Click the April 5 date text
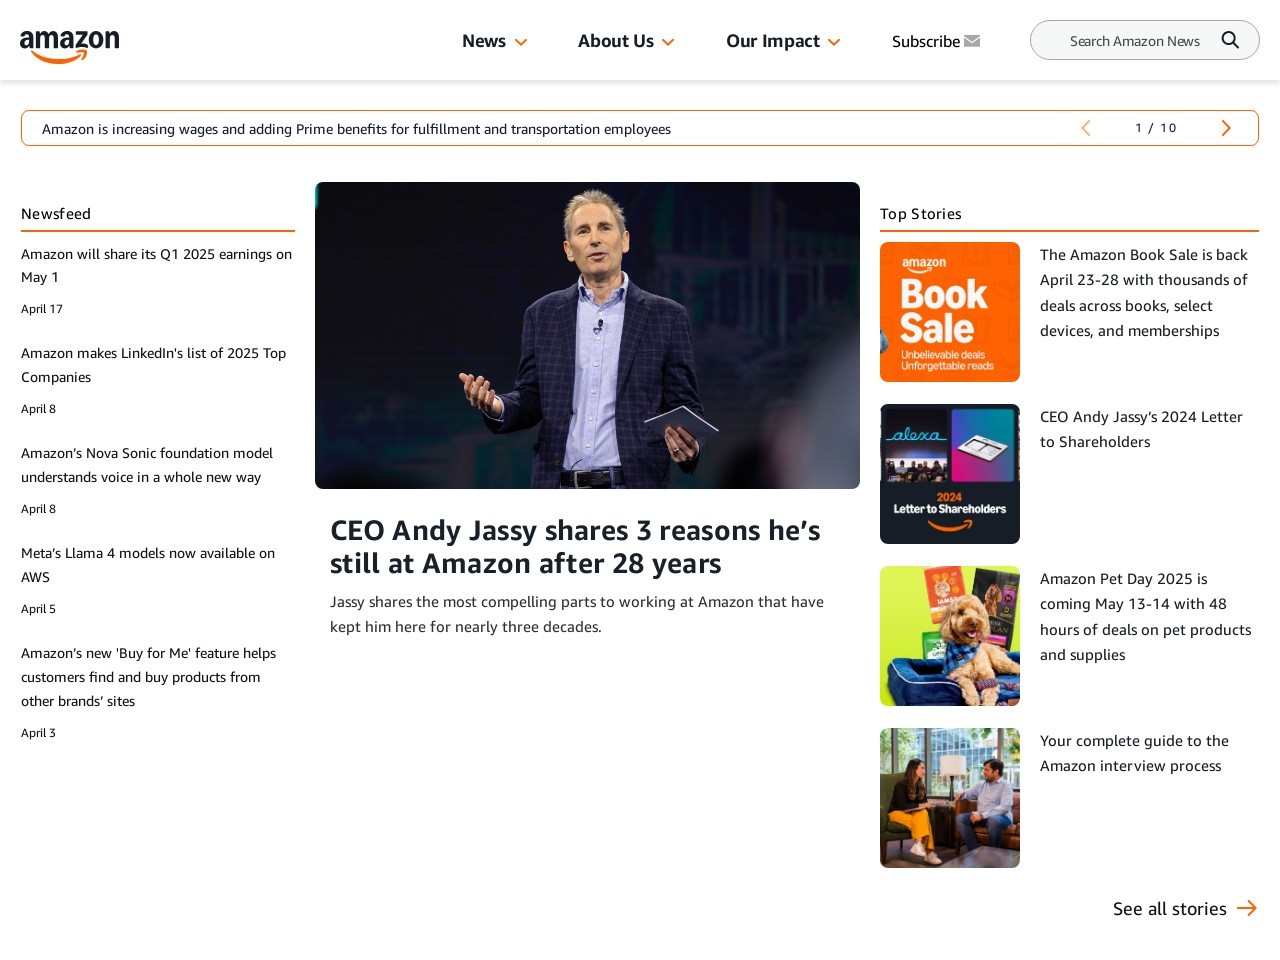 coord(38,609)
